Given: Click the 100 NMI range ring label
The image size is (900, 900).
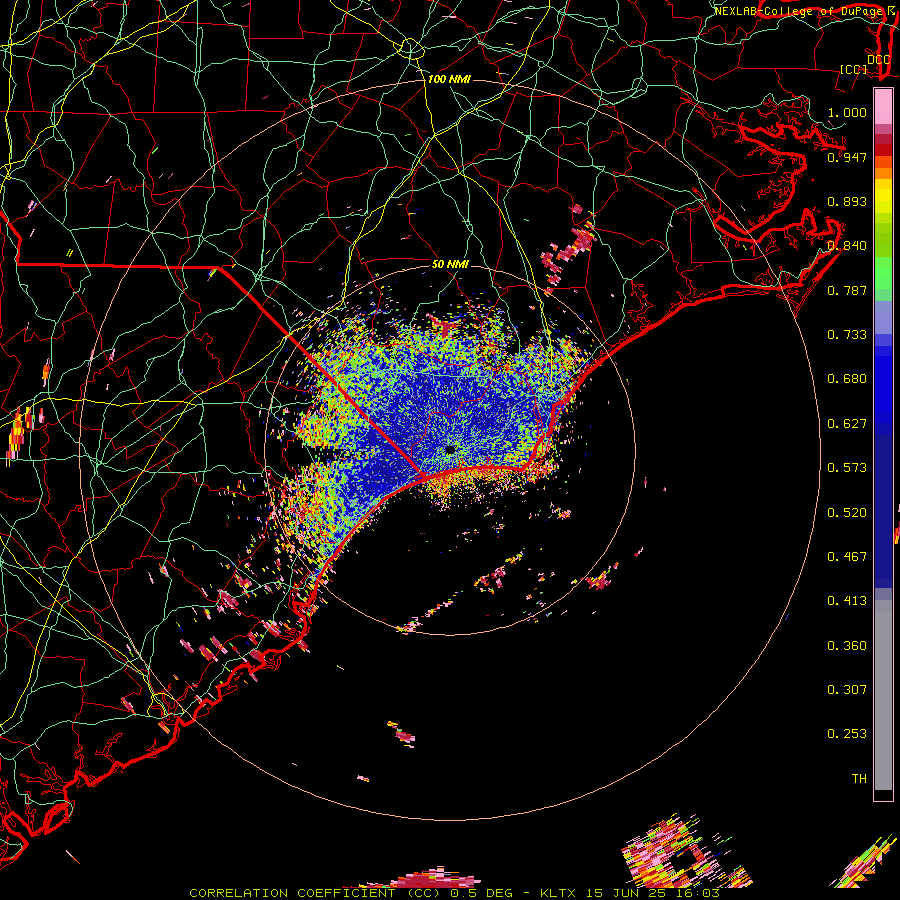Looking at the screenshot, I should 449,79.
